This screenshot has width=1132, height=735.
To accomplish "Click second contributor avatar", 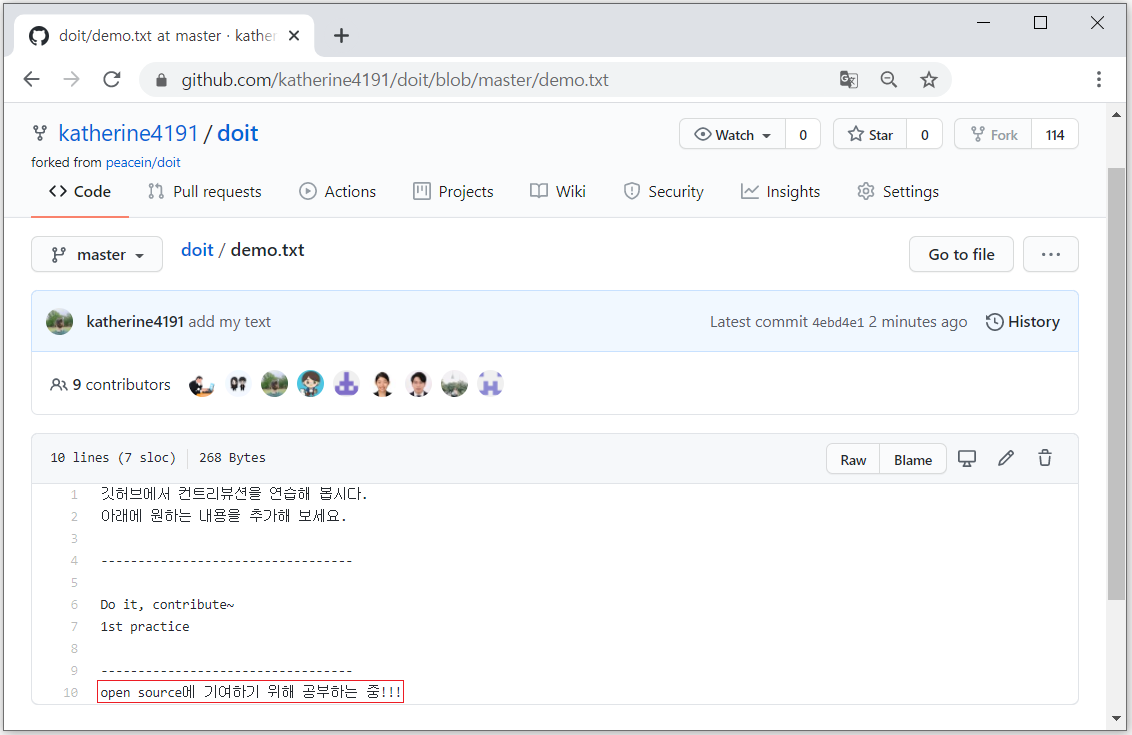I will click(x=238, y=385).
